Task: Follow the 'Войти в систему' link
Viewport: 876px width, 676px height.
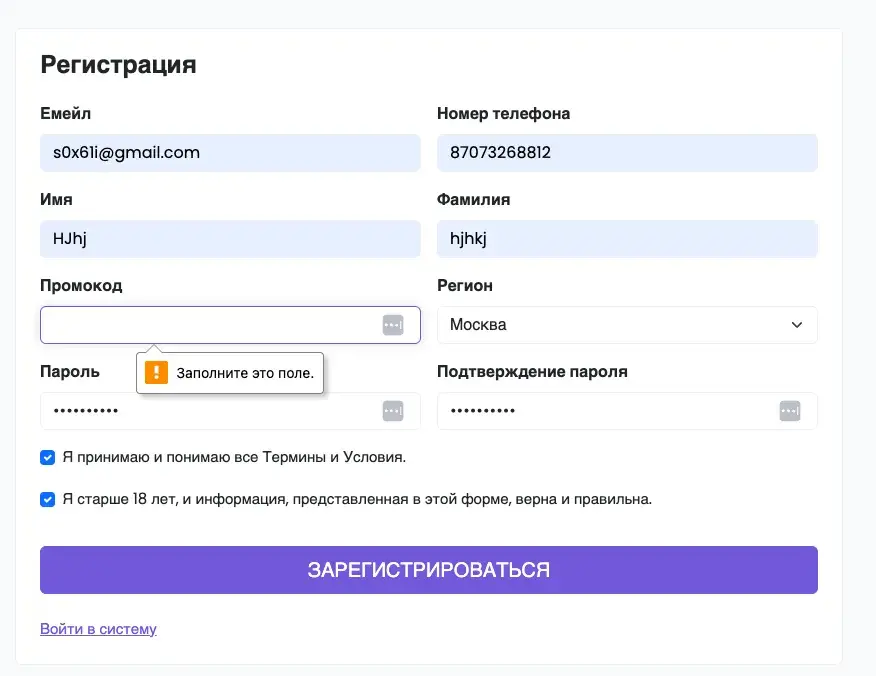Action: [x=98, y=629]
